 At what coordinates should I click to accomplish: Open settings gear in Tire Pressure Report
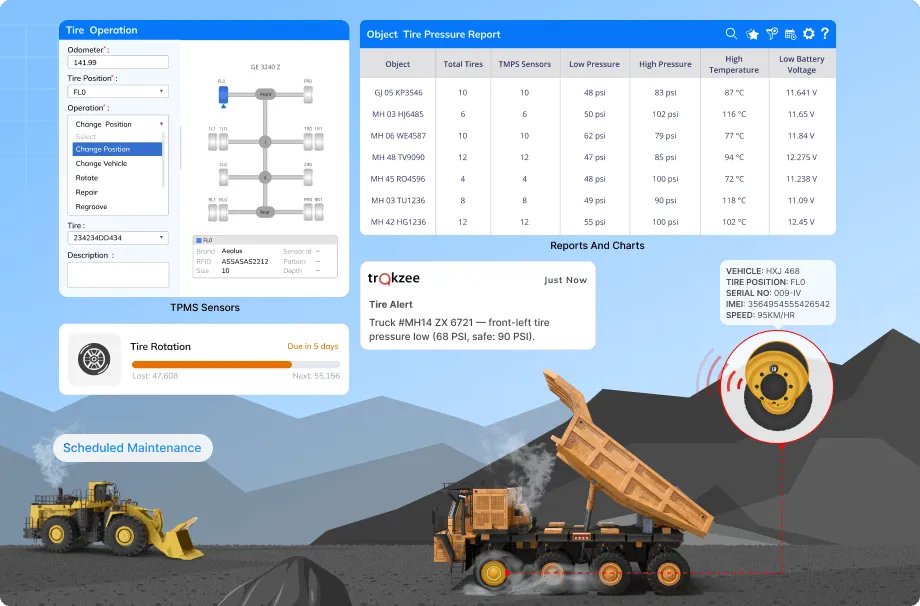click(808, 34)
